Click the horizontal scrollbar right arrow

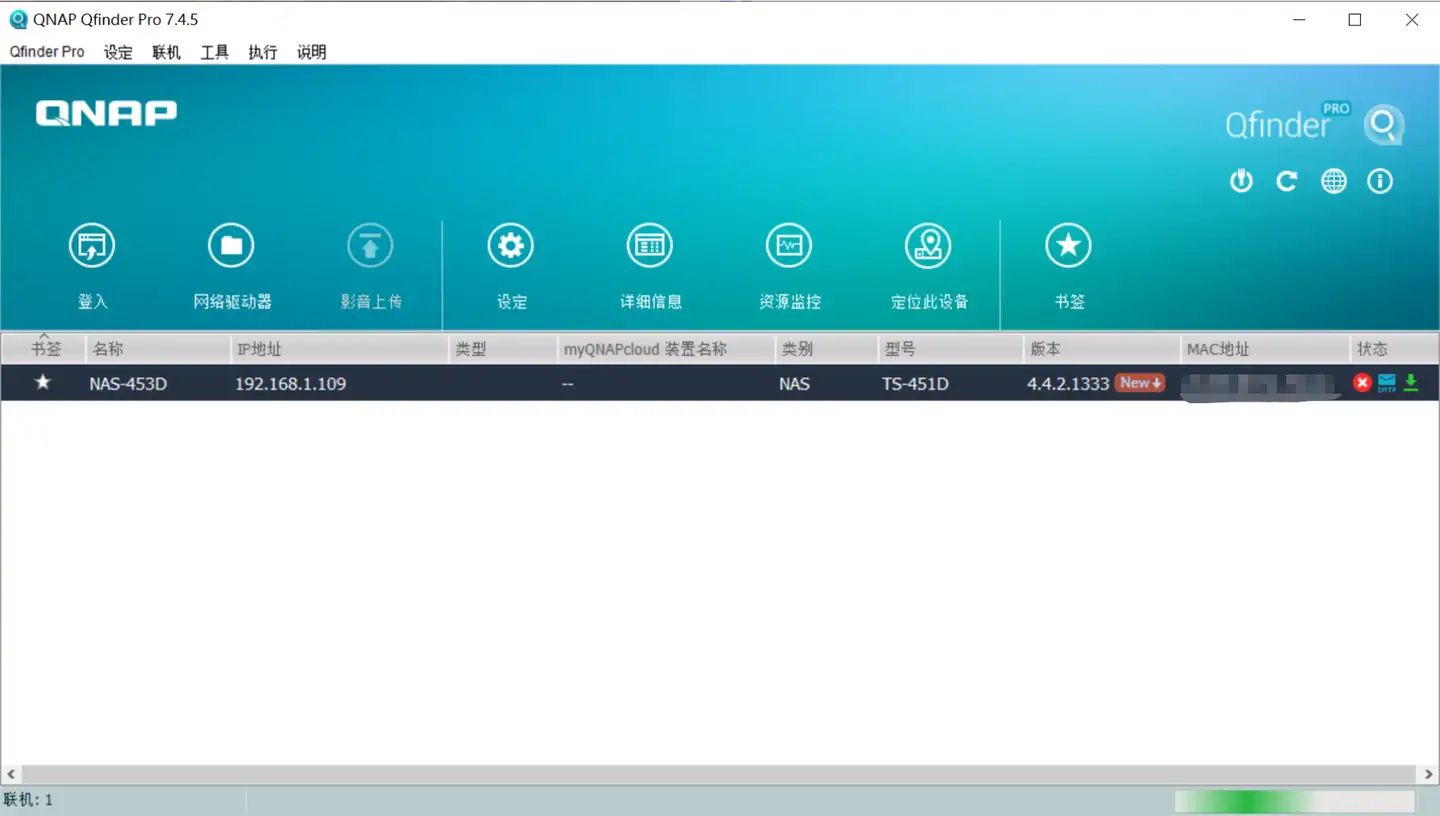click(1428, 774)
